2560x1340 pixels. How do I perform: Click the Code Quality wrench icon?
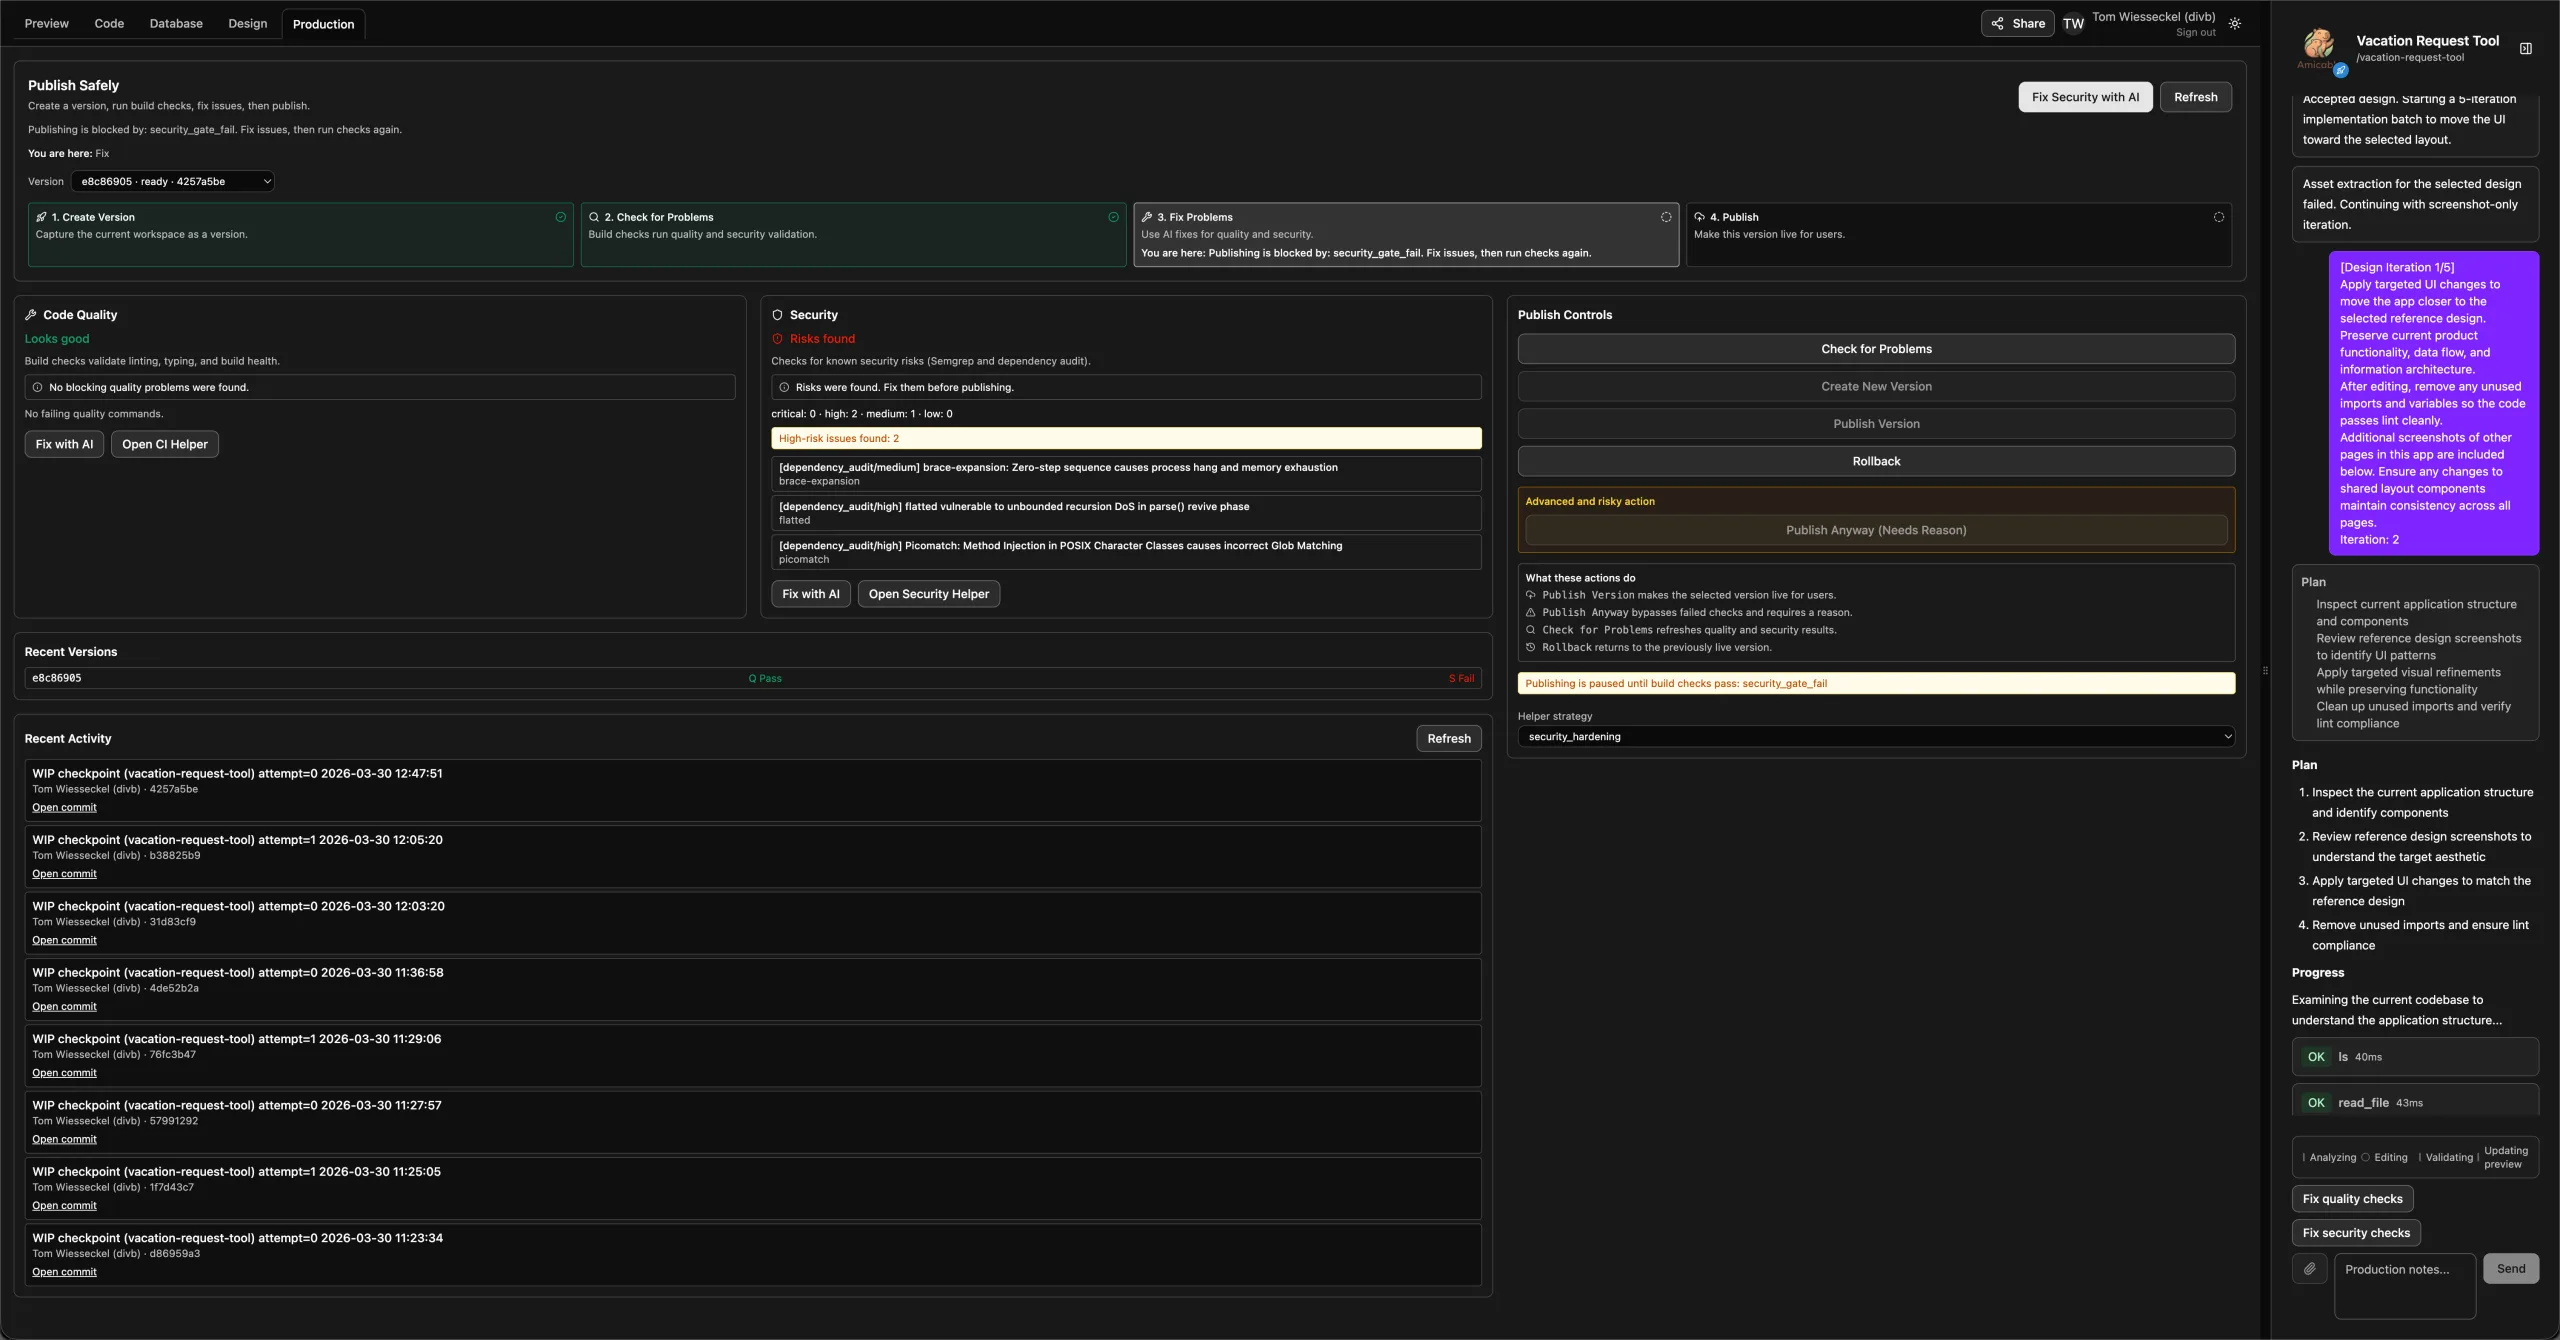31,315
